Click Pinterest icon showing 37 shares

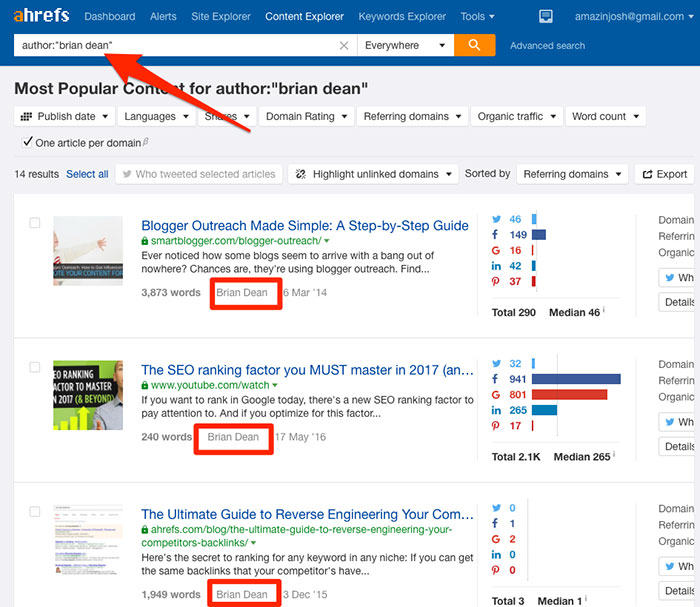pos(496,282)
